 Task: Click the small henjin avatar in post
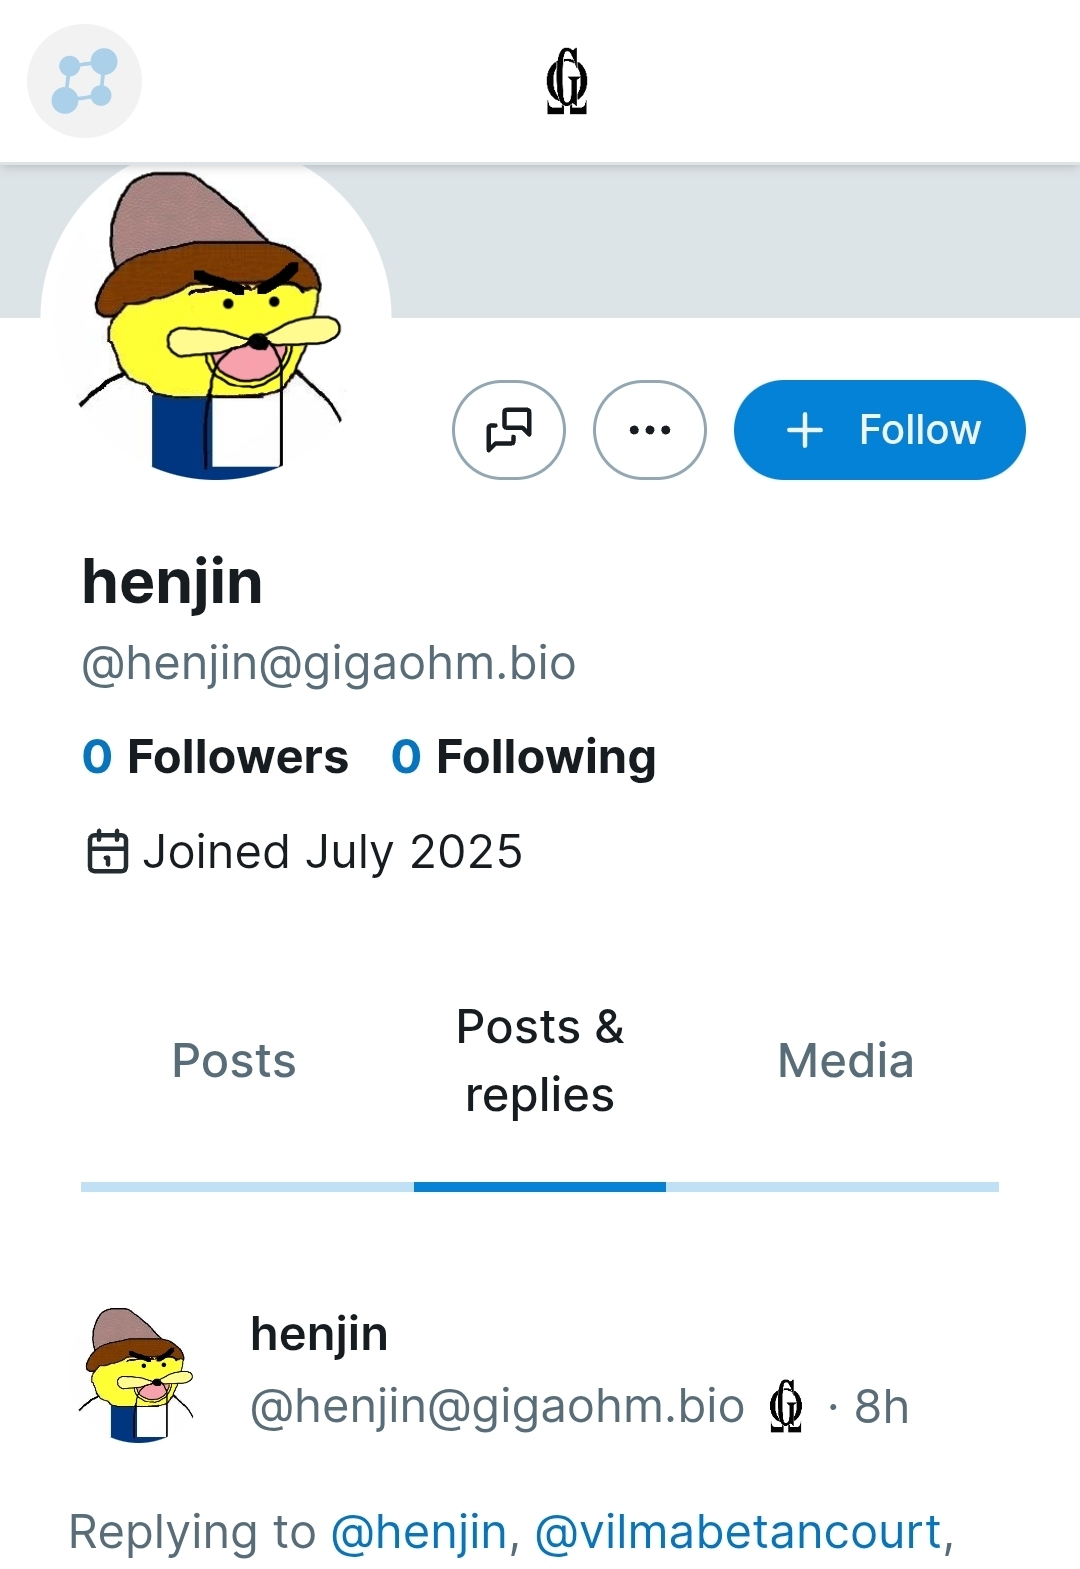(136, 1375)
